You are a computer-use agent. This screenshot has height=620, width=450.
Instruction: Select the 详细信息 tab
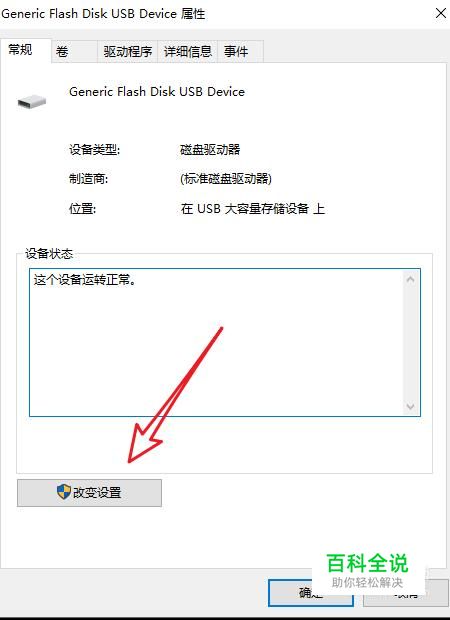point(188,51)
